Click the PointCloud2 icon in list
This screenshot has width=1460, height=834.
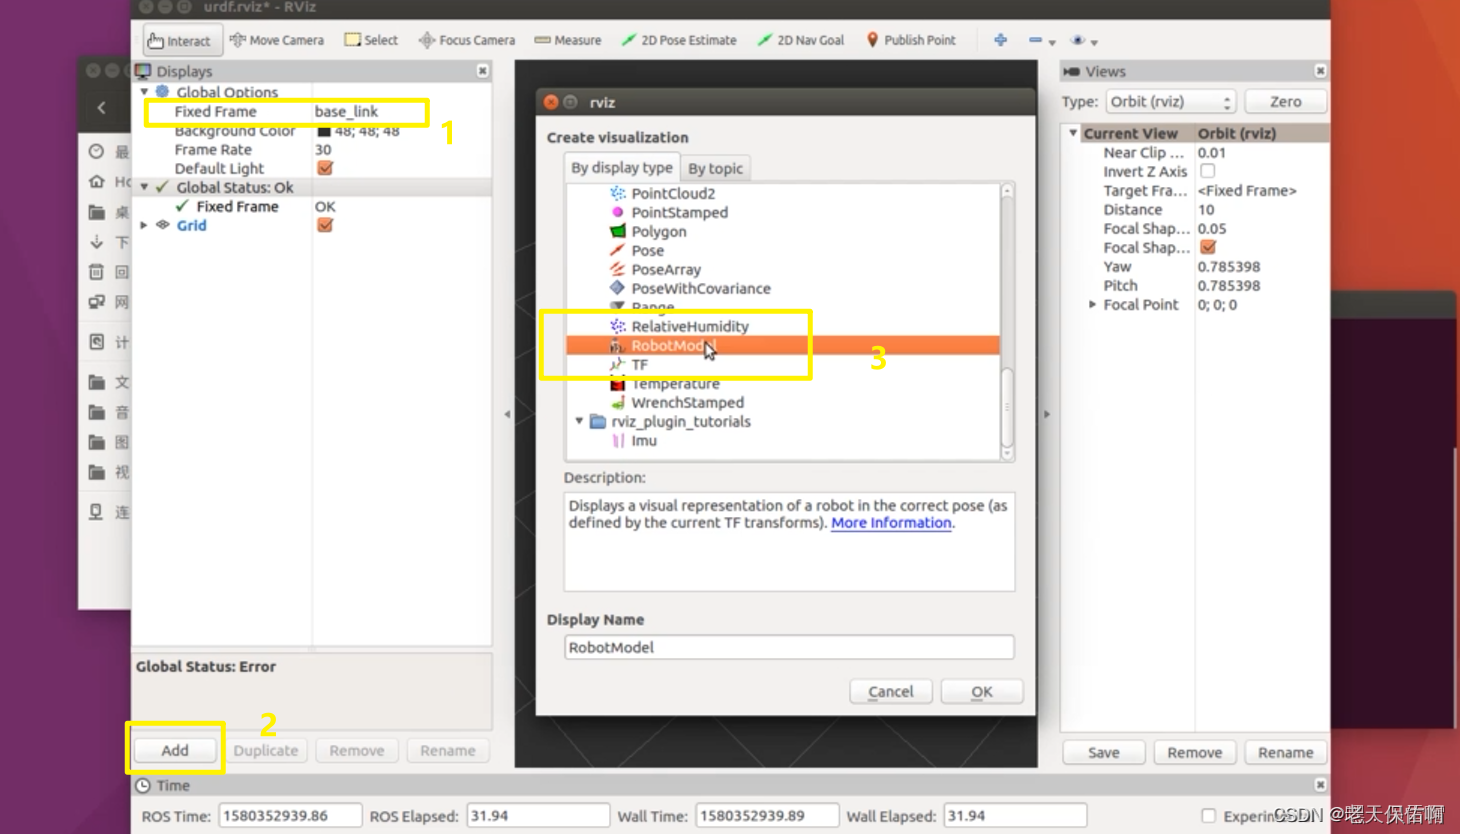pos(618,193)
